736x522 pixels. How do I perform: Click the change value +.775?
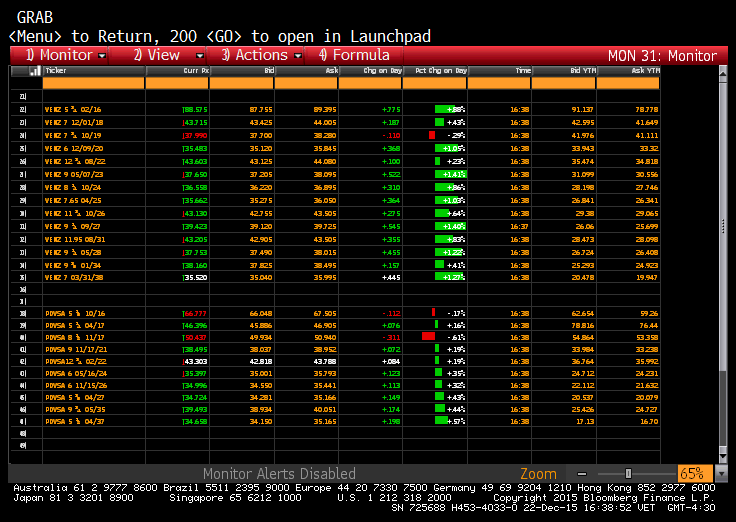click(x=391, y=109)
